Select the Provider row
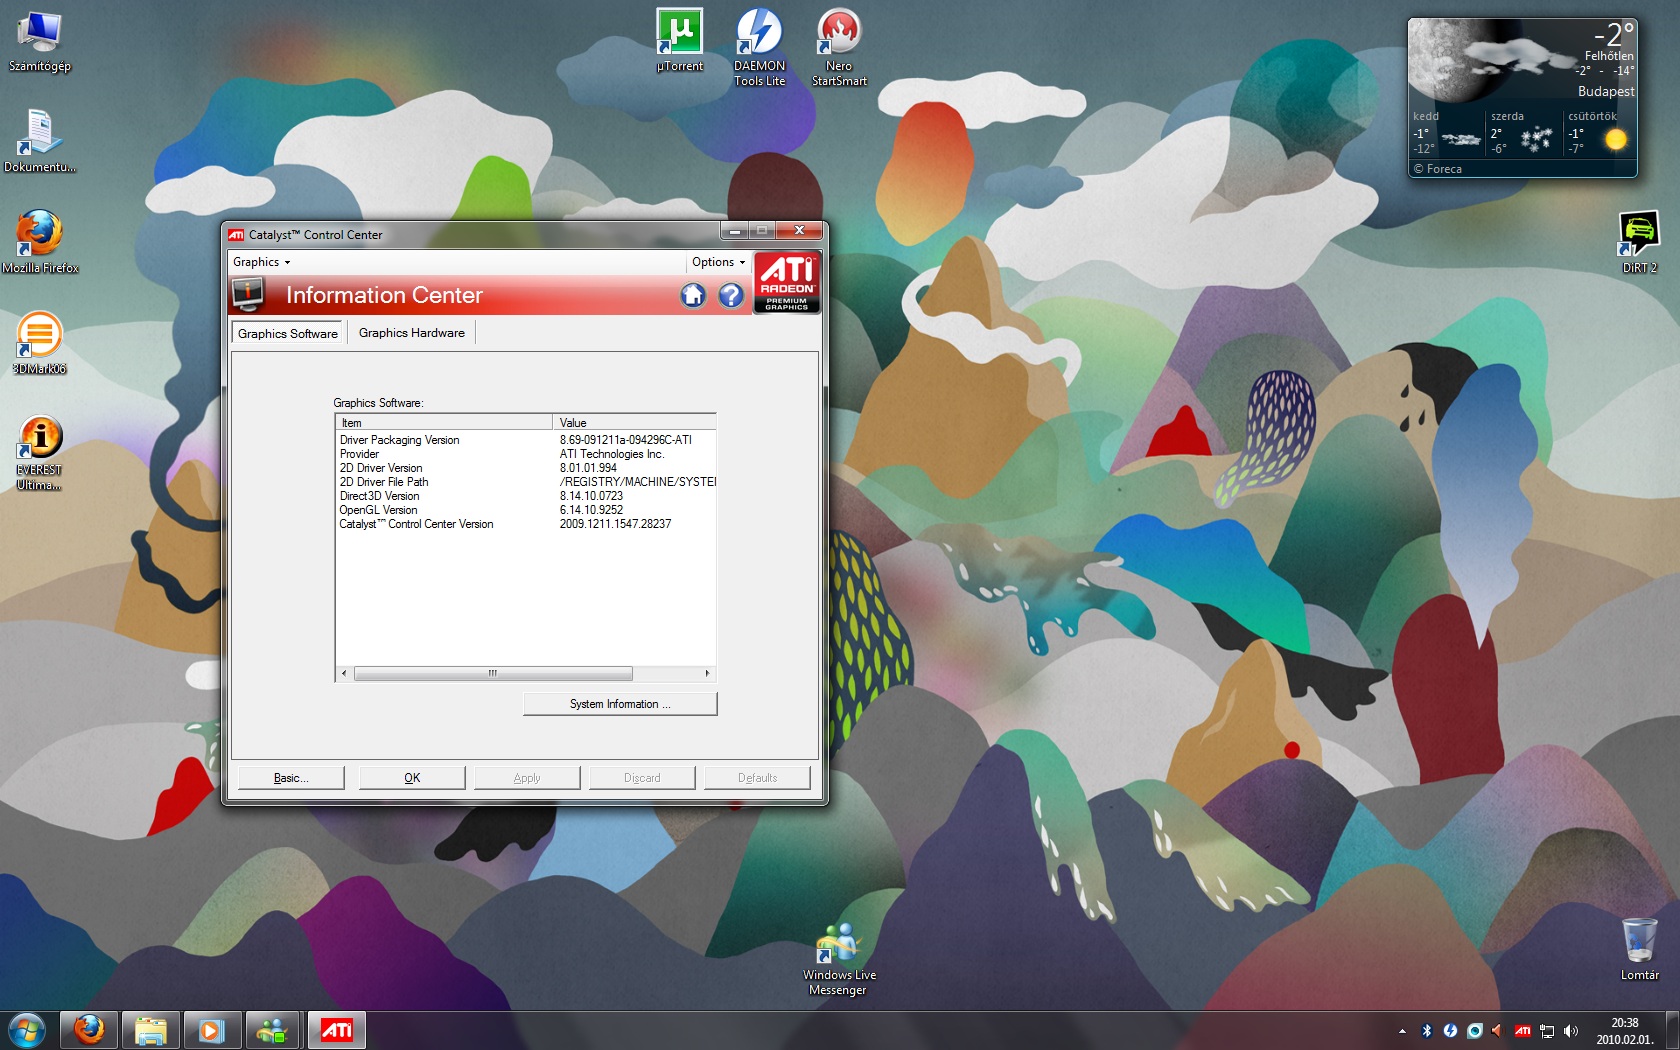The height and width of the screenshot is (1050, 1680). (x=526, y=454)
